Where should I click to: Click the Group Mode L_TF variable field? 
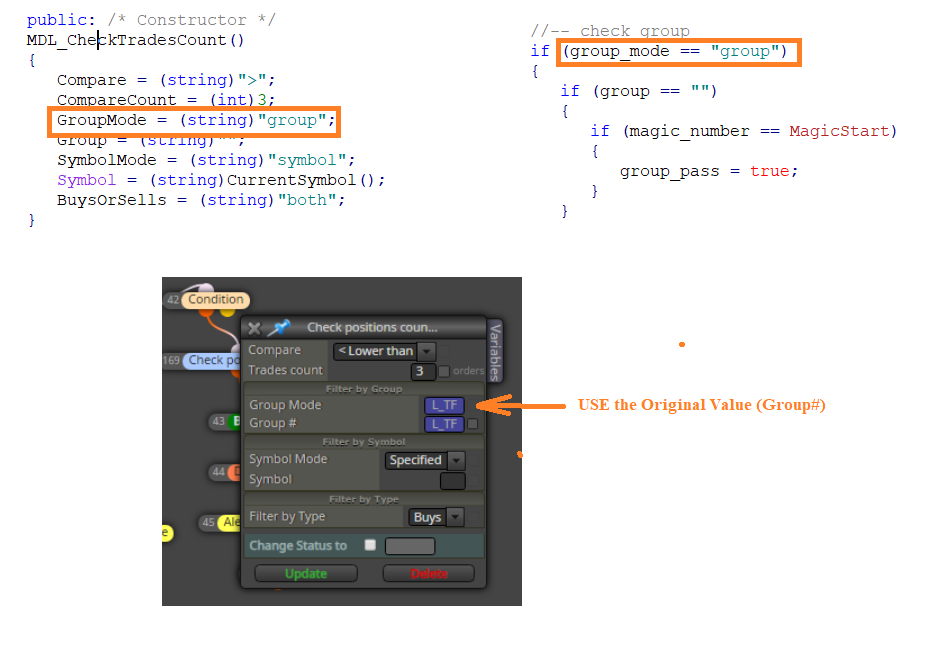click(x=444, y=405)
